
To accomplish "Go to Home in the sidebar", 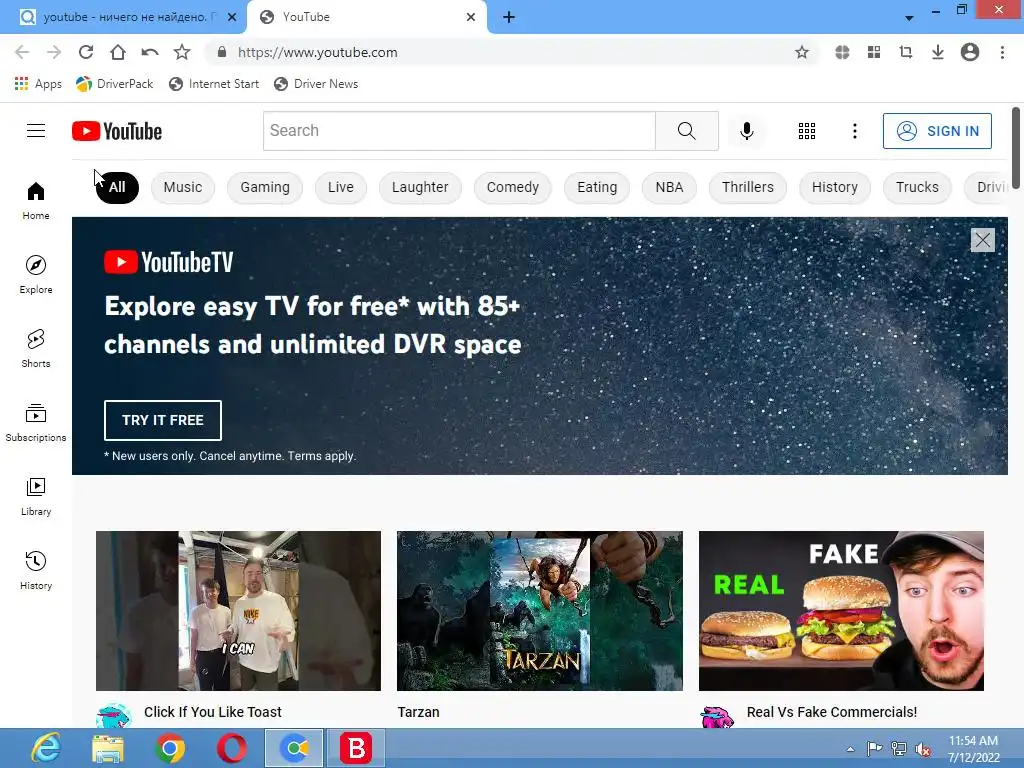I will click(36, 200).
